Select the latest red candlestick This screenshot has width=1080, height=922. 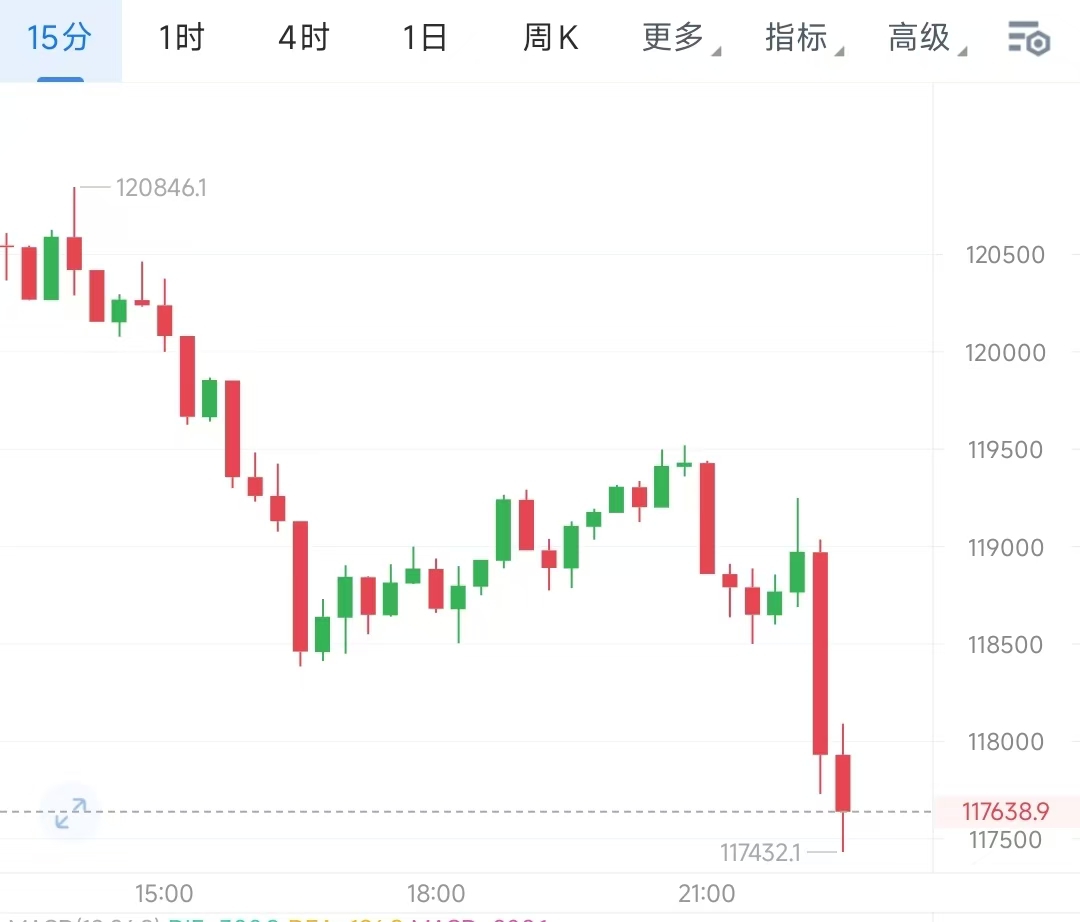point(843,782)
